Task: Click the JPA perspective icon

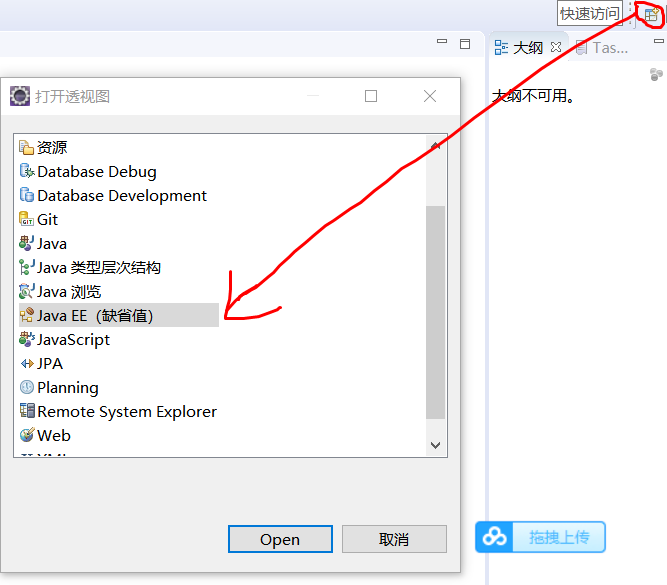Action: tap(27, 364)
